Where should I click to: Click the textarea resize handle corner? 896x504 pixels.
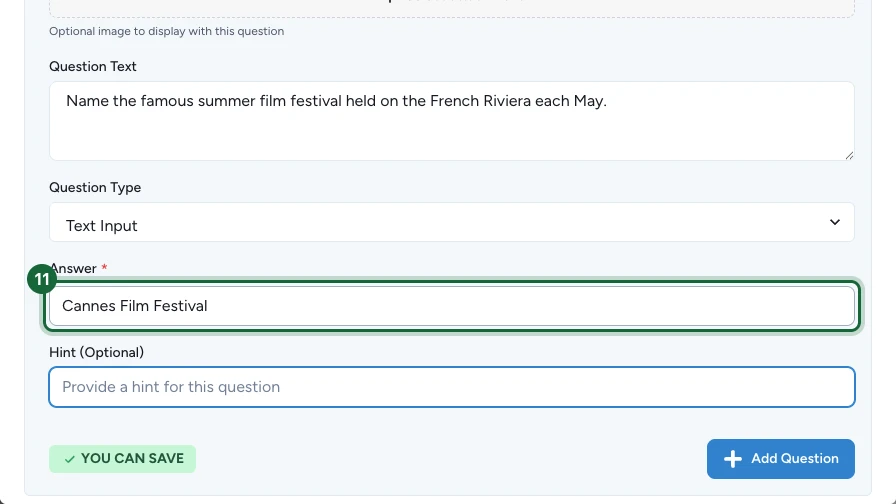coord(849,155)
